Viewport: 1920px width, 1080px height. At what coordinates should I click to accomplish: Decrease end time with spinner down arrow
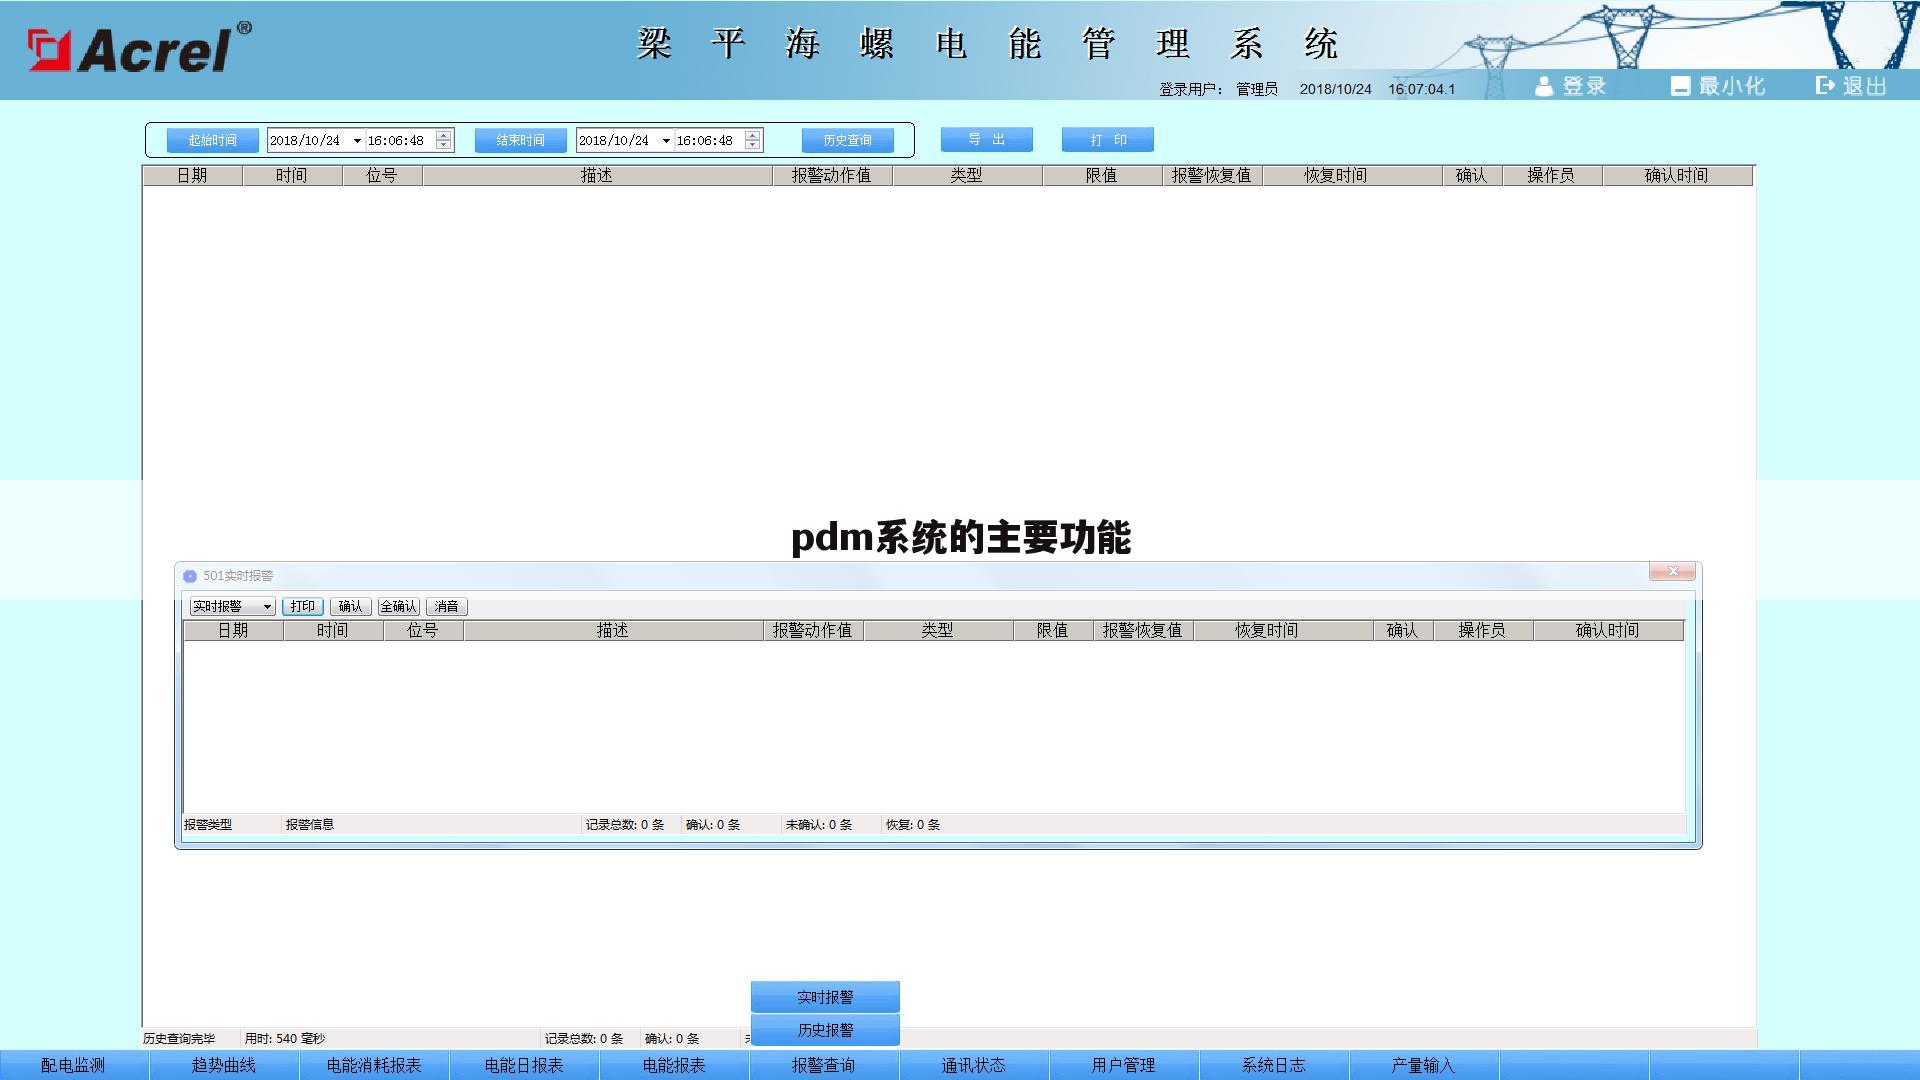pyautogui.click(x=753, y=146)
